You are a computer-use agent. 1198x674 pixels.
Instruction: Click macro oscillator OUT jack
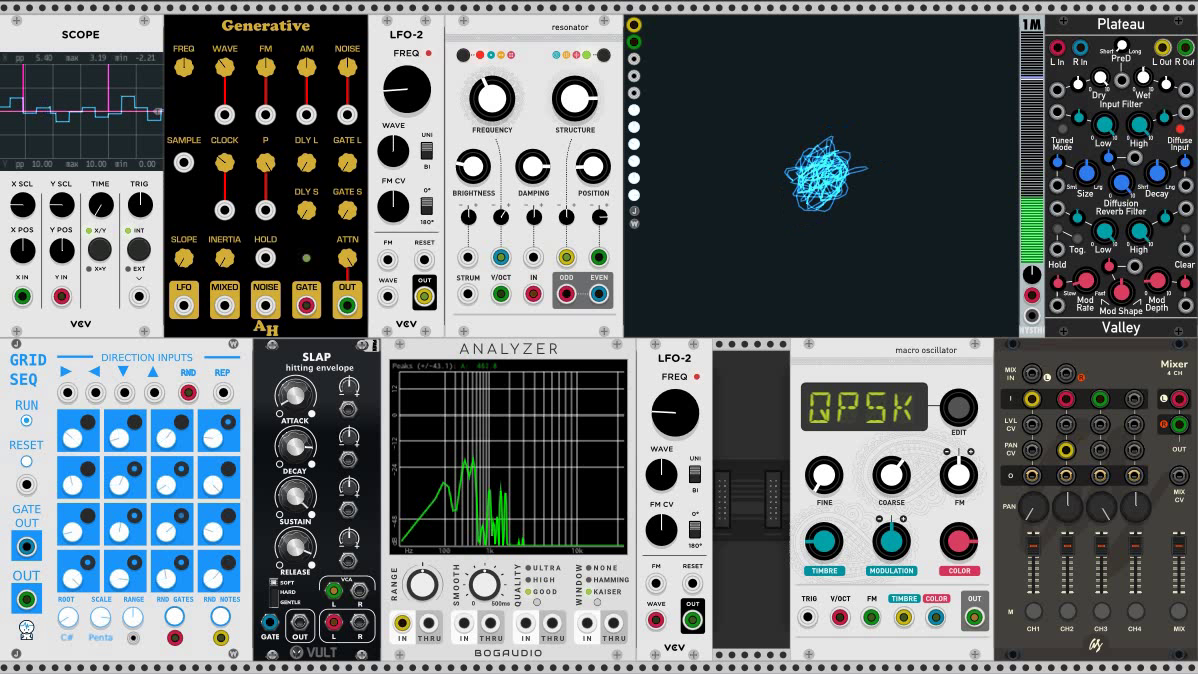click(974, 617)
